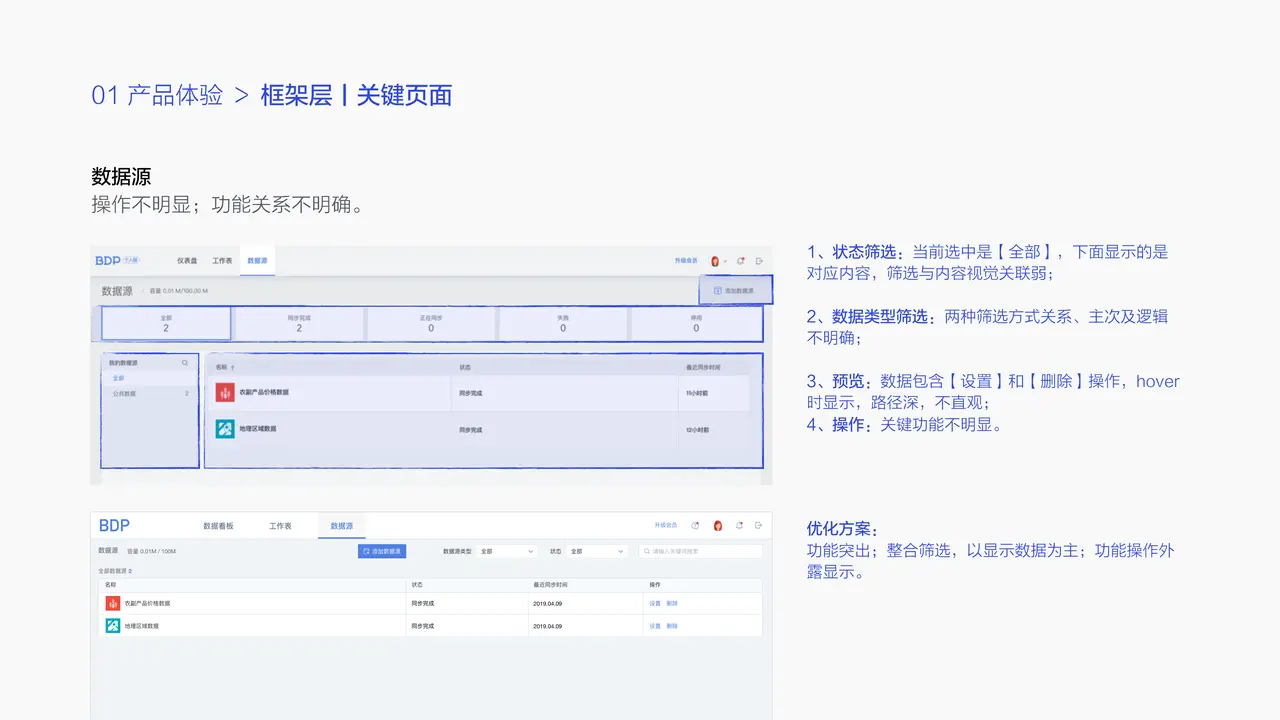The height and width of the screenshot is (720, 1280).
Task: Select 全部 in the 我的数据源 sidebar
Action: point(119,379)
